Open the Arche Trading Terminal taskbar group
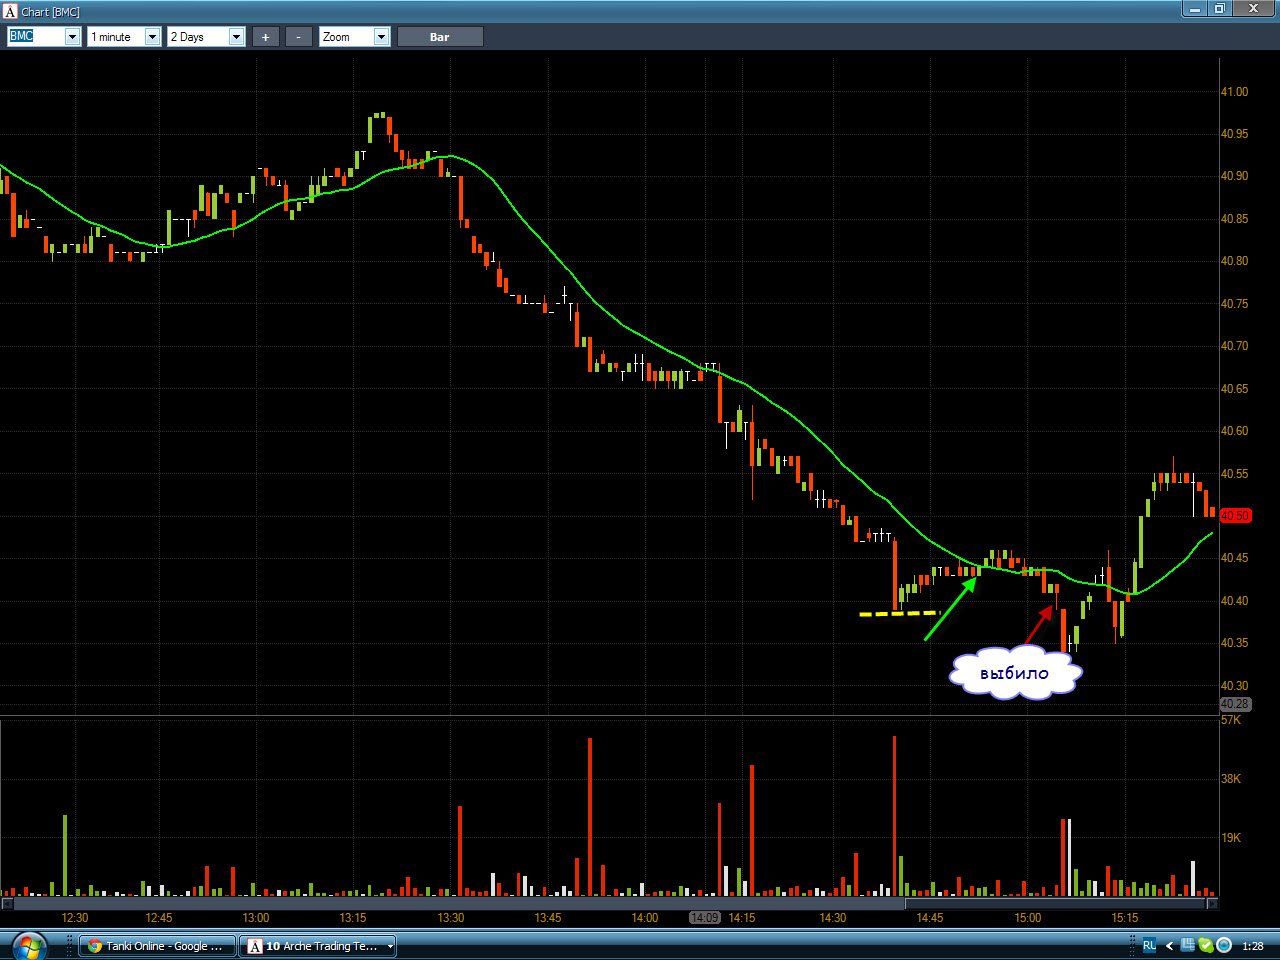This screenshot has height=960, width=1280. 318,946
